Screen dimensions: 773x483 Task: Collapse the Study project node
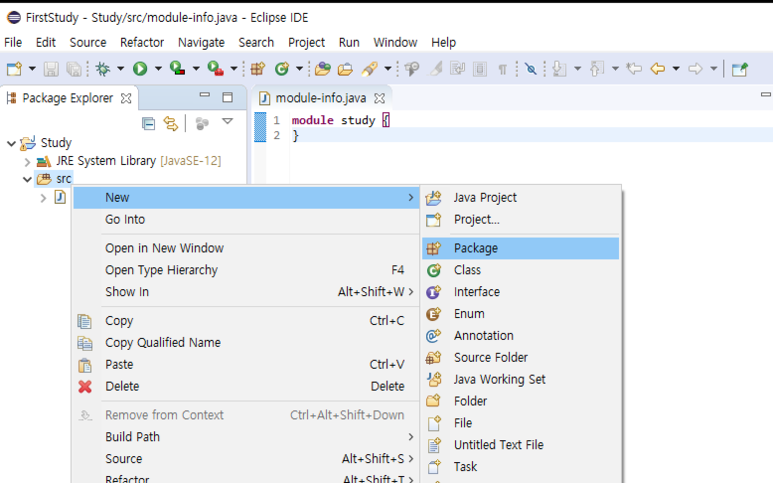[x=11, y=143]
